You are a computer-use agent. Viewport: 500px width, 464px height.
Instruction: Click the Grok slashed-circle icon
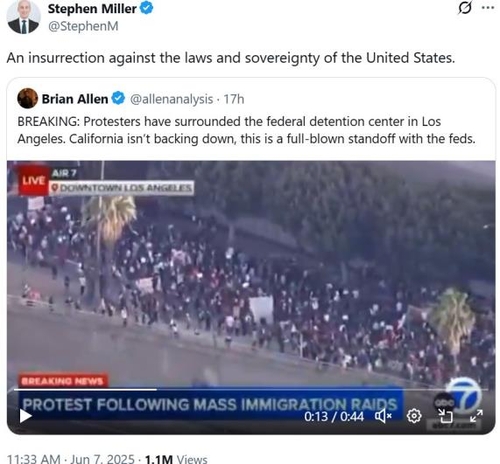coord(465,8)
